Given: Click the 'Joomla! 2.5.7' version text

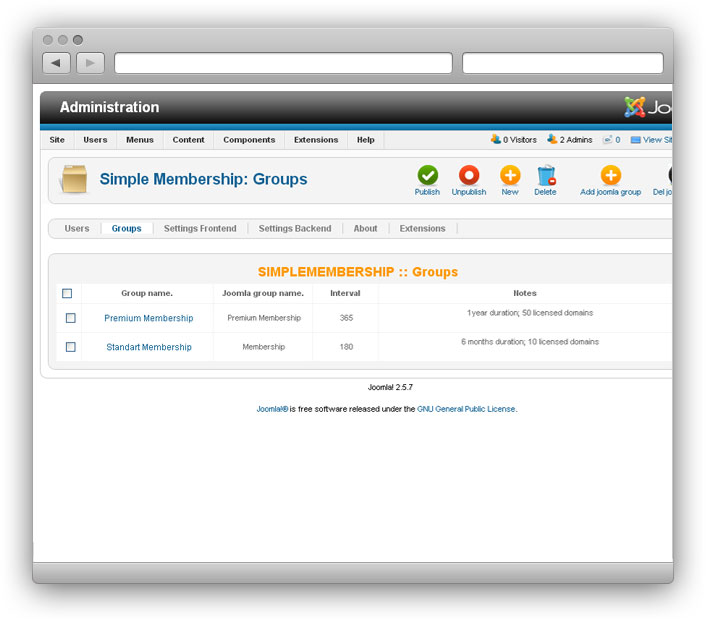Looking at the screenshot, I should click(x=390, y=387).
